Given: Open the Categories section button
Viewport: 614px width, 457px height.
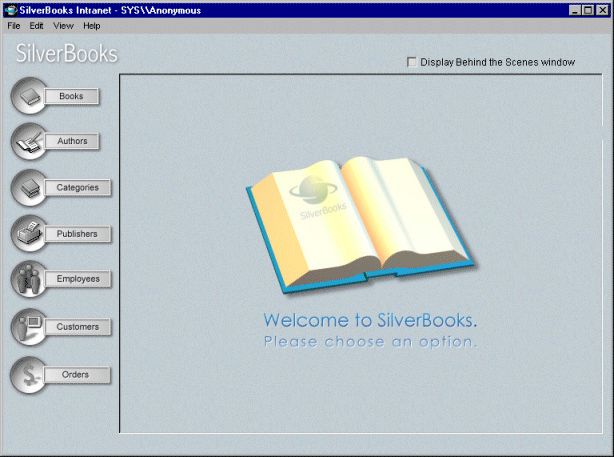Looking at the screenshot, I should (x=78, y=188).
